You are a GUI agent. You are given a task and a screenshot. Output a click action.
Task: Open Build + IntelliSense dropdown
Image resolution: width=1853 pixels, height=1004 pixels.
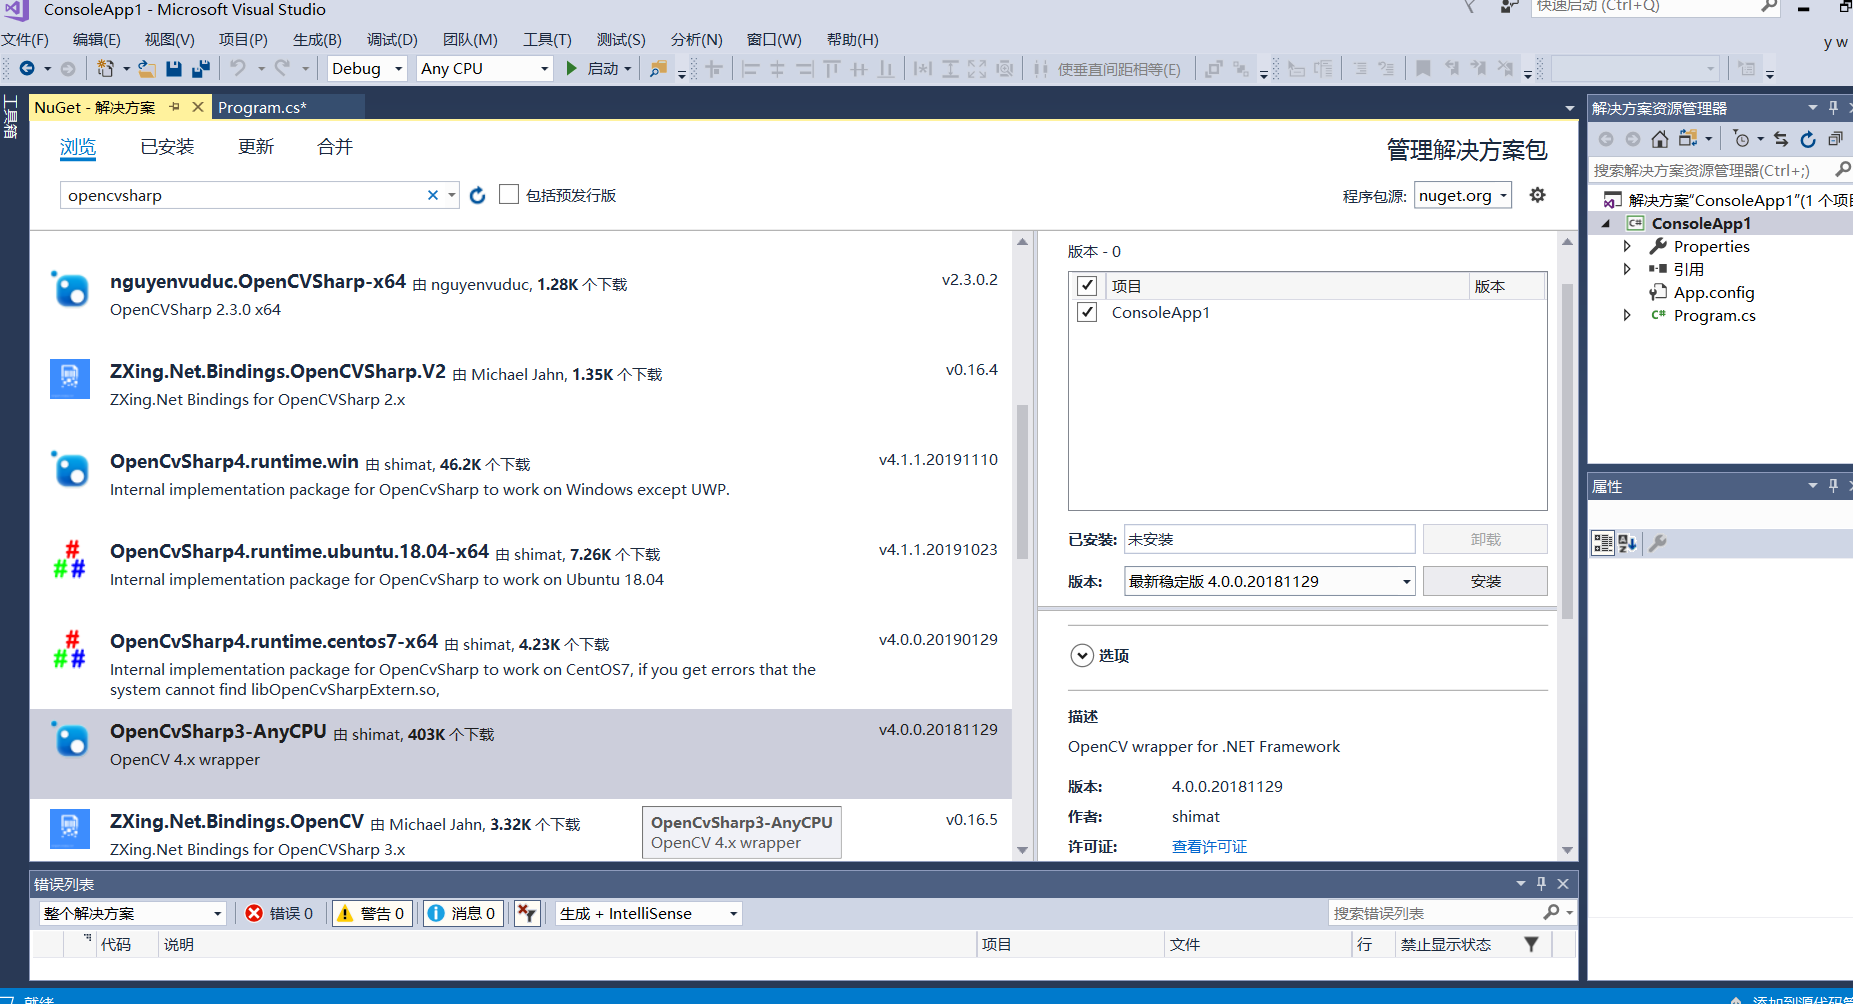(648, 913)
